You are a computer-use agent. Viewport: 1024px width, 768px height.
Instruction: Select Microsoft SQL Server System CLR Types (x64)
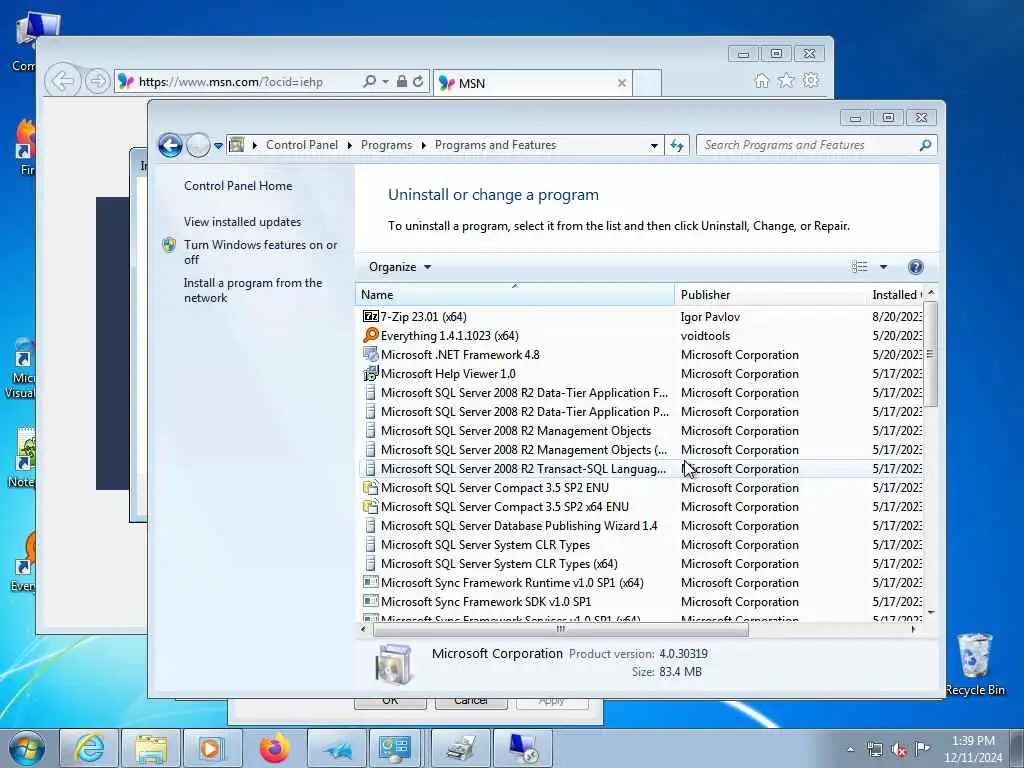point(642,563)
